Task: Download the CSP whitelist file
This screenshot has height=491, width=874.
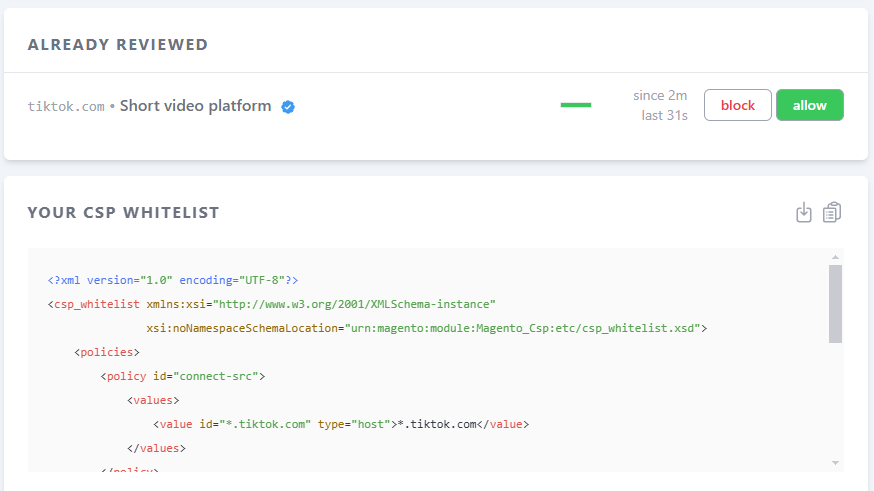Action: 804,212
